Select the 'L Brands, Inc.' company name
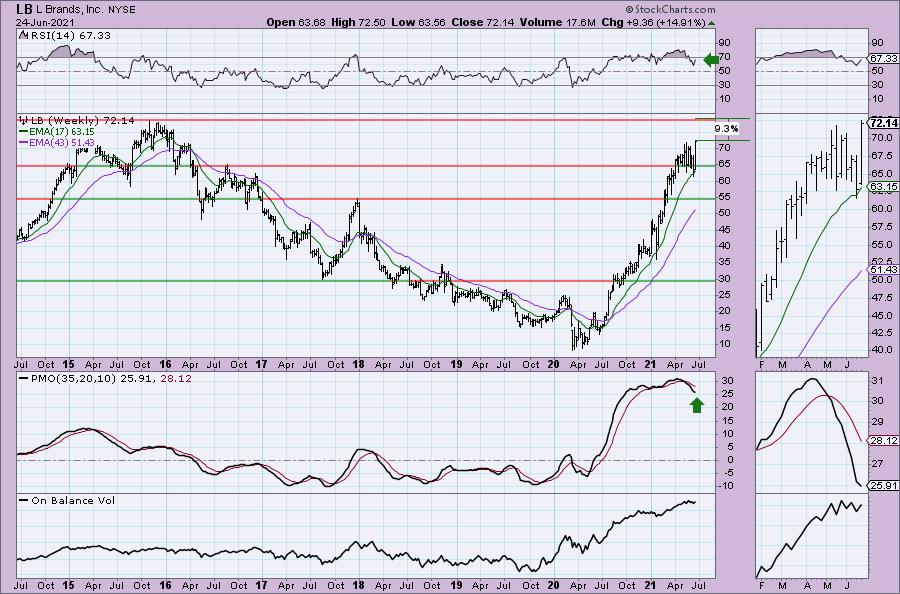 (70, 10)
